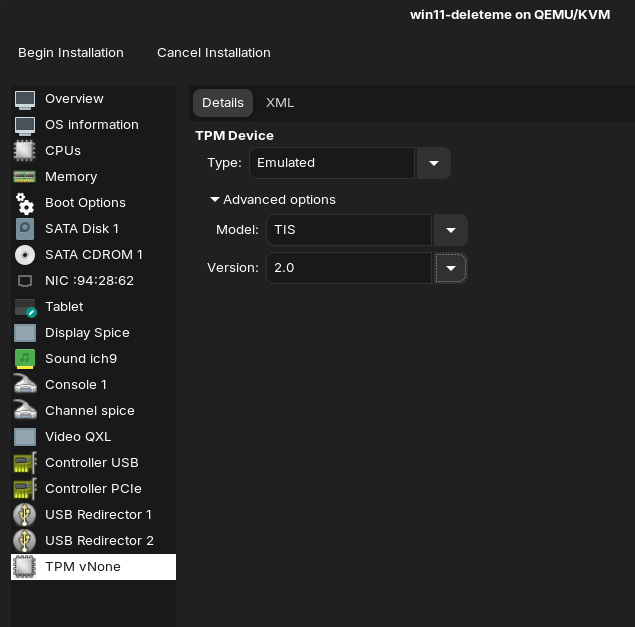This screenshot has height=627, width=635.
Task: Select Video QXL entry
Action: point(94,437)
